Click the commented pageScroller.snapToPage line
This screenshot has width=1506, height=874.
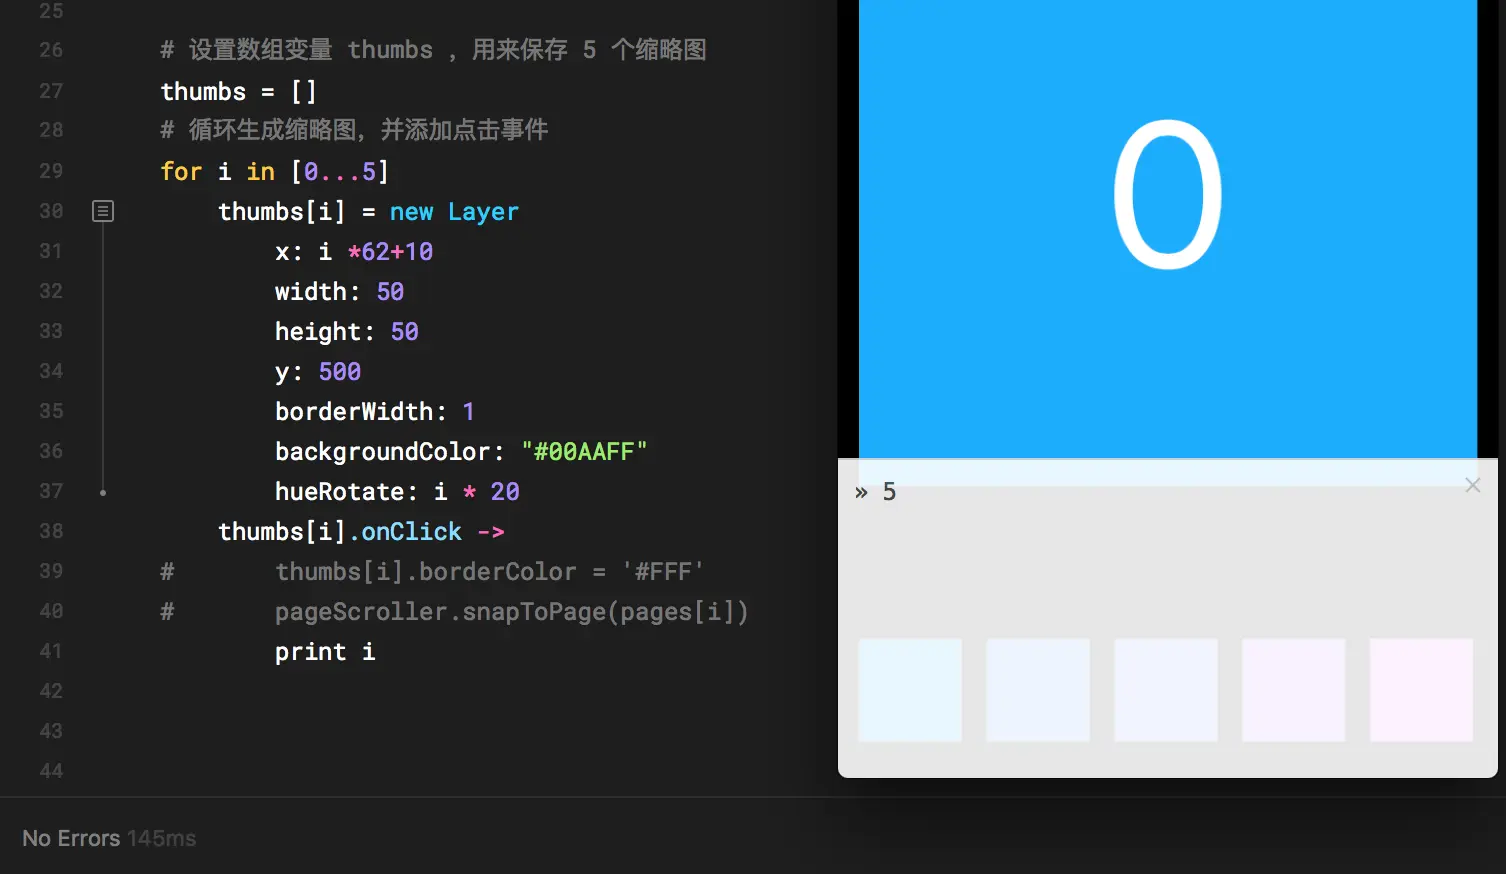[454, 611]
